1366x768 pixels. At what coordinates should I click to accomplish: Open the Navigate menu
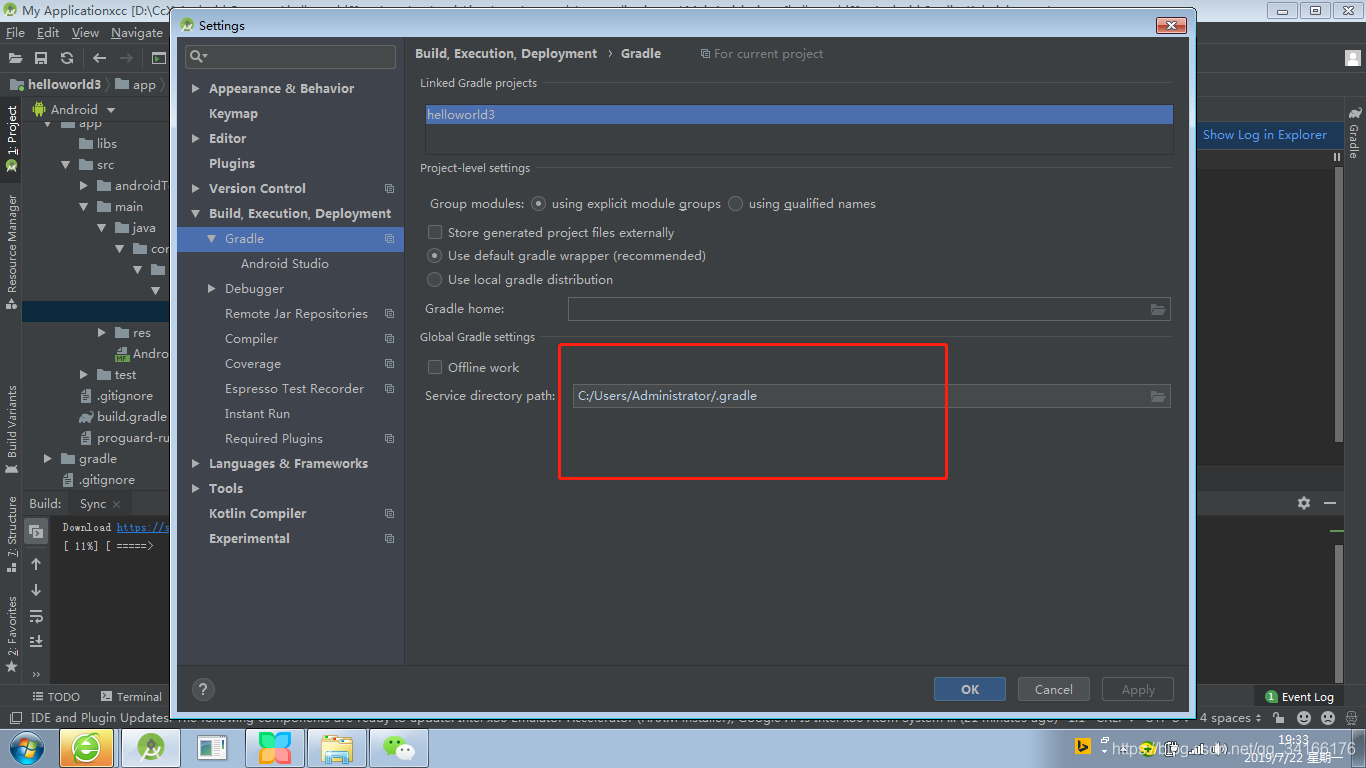click(137, 33)
